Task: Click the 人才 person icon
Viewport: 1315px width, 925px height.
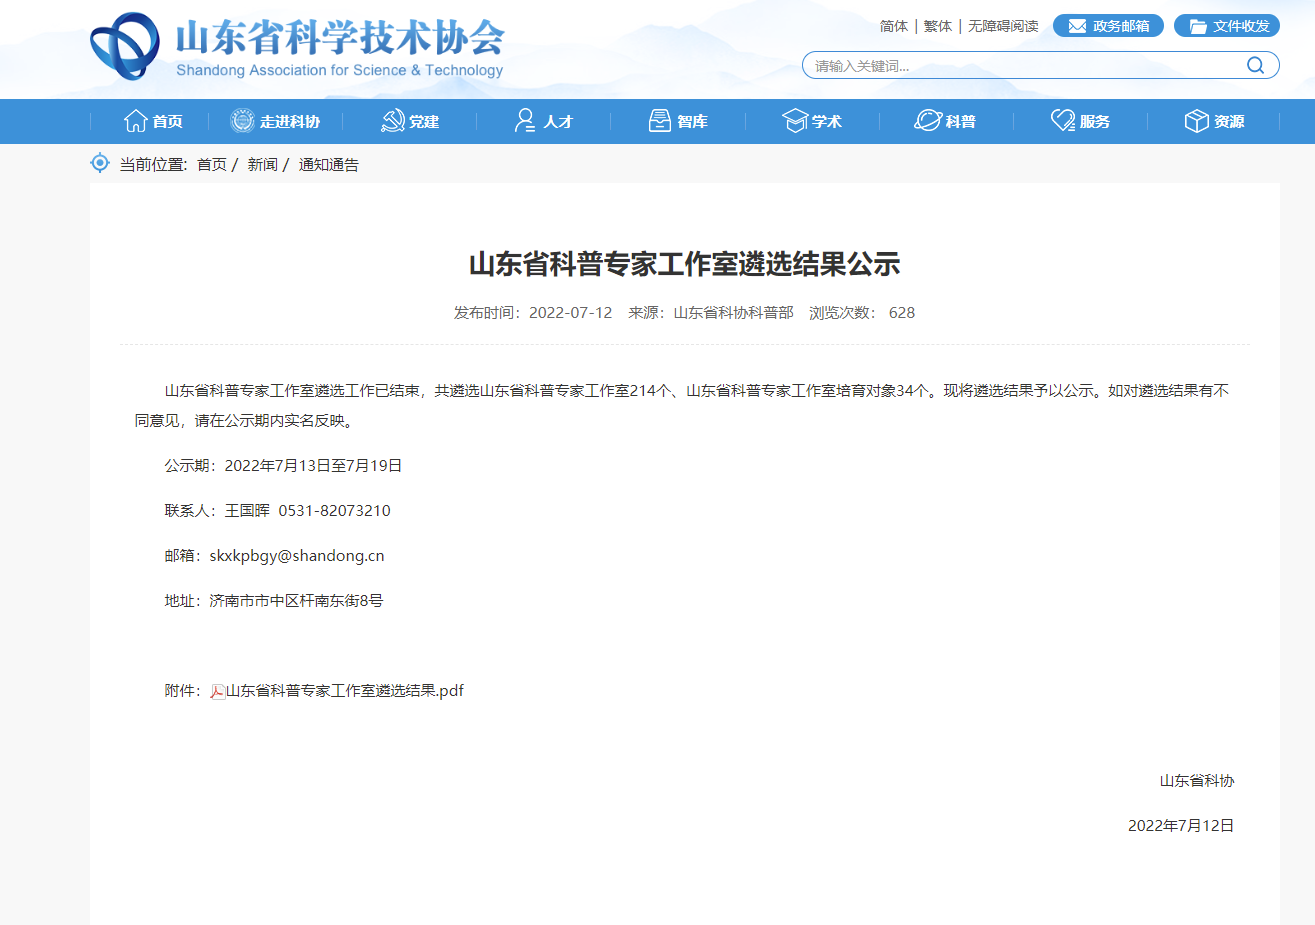Action: point(525,121)
